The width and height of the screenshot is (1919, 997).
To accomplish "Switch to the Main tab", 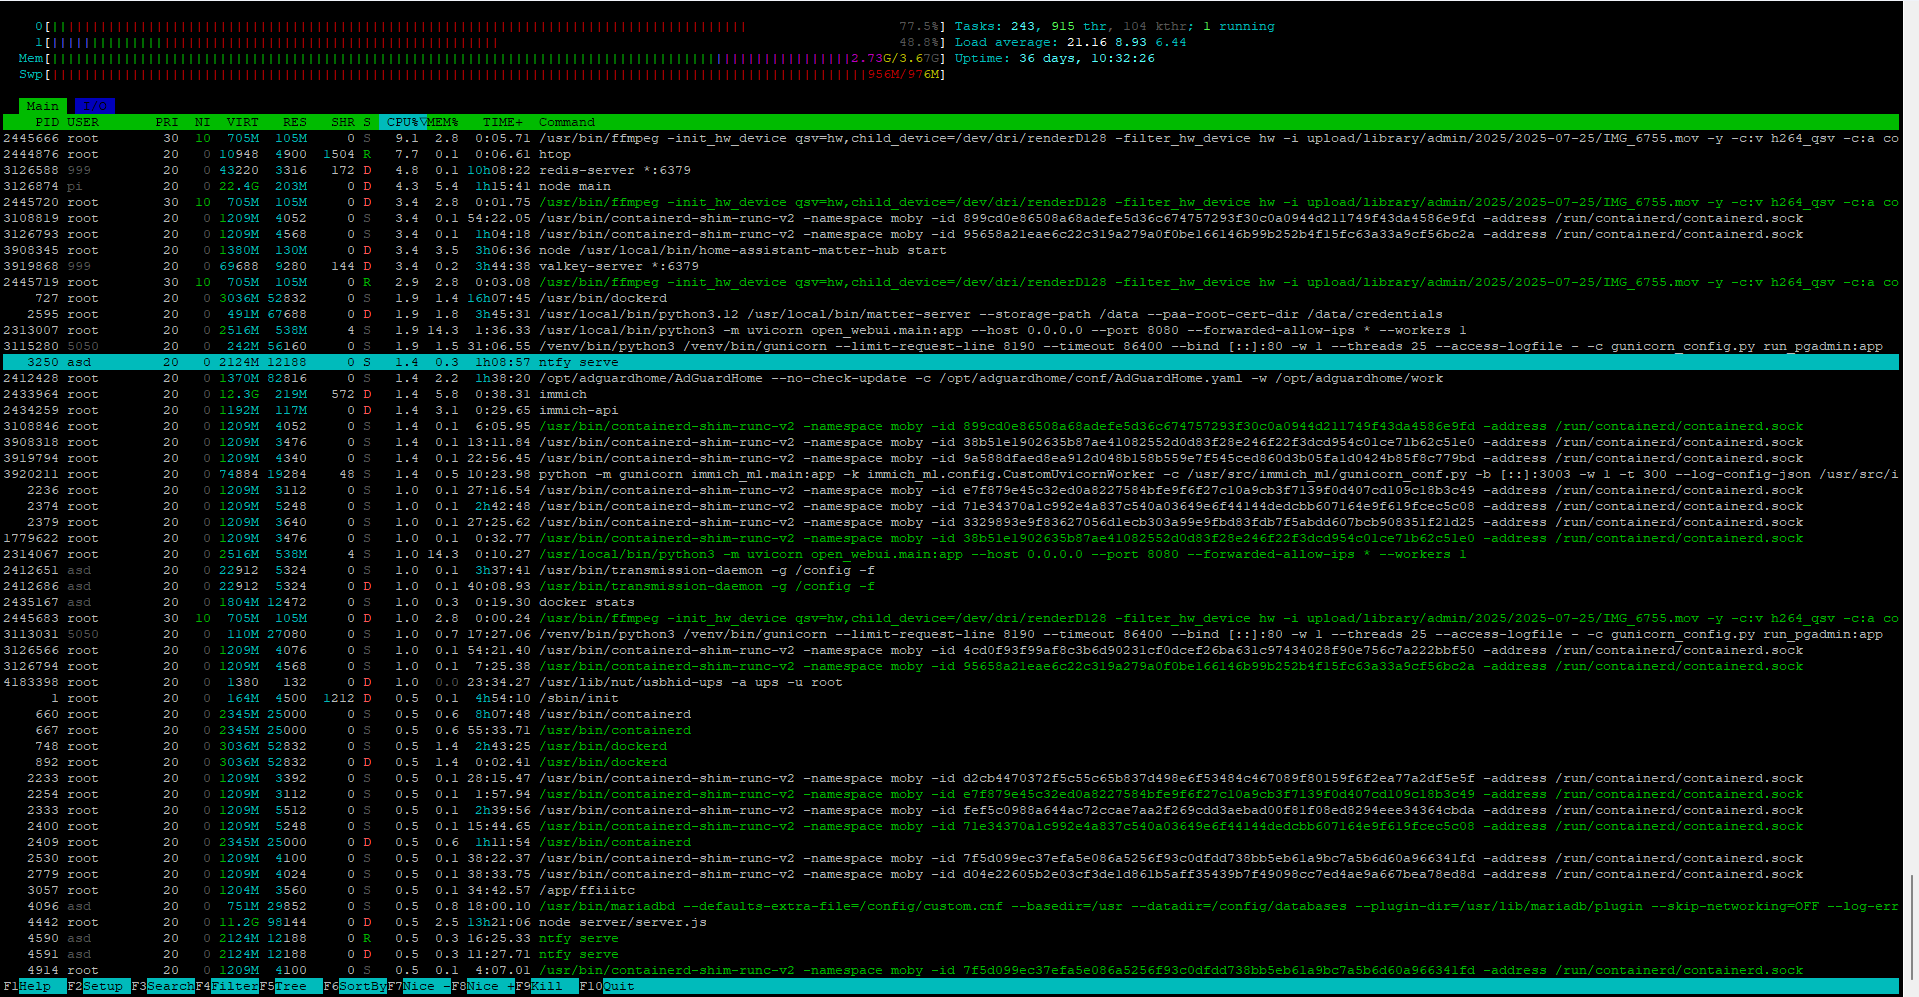I will coord(42,106).
